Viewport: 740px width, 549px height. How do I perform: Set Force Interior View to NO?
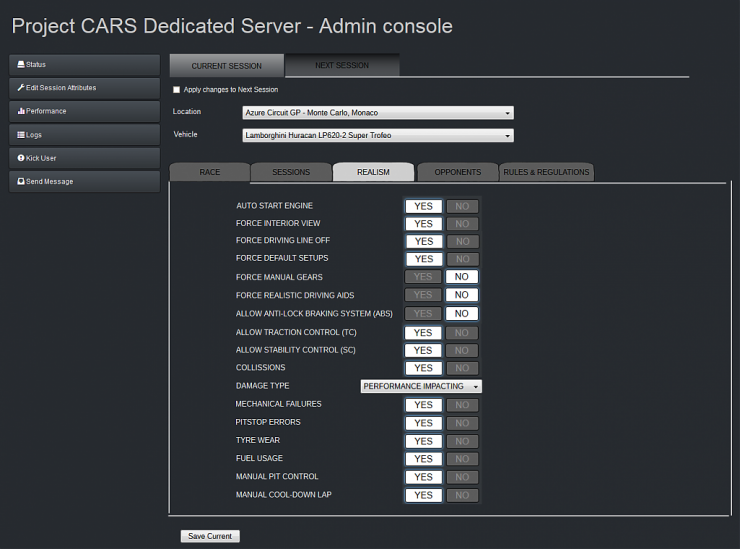click(462, 224)
